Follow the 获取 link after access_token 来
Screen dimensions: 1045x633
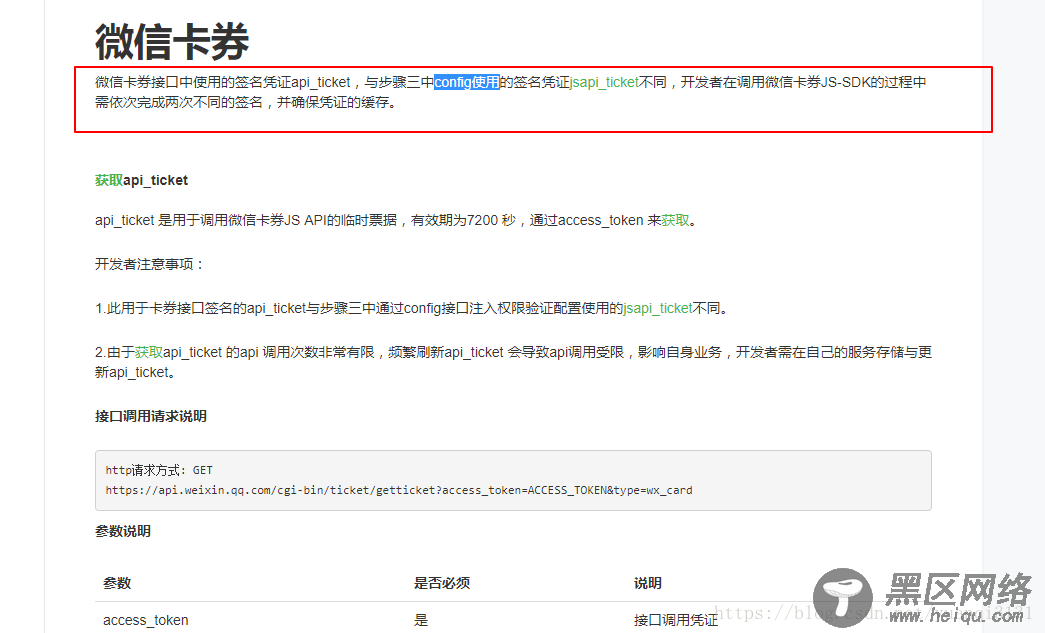tap(675, 221)
